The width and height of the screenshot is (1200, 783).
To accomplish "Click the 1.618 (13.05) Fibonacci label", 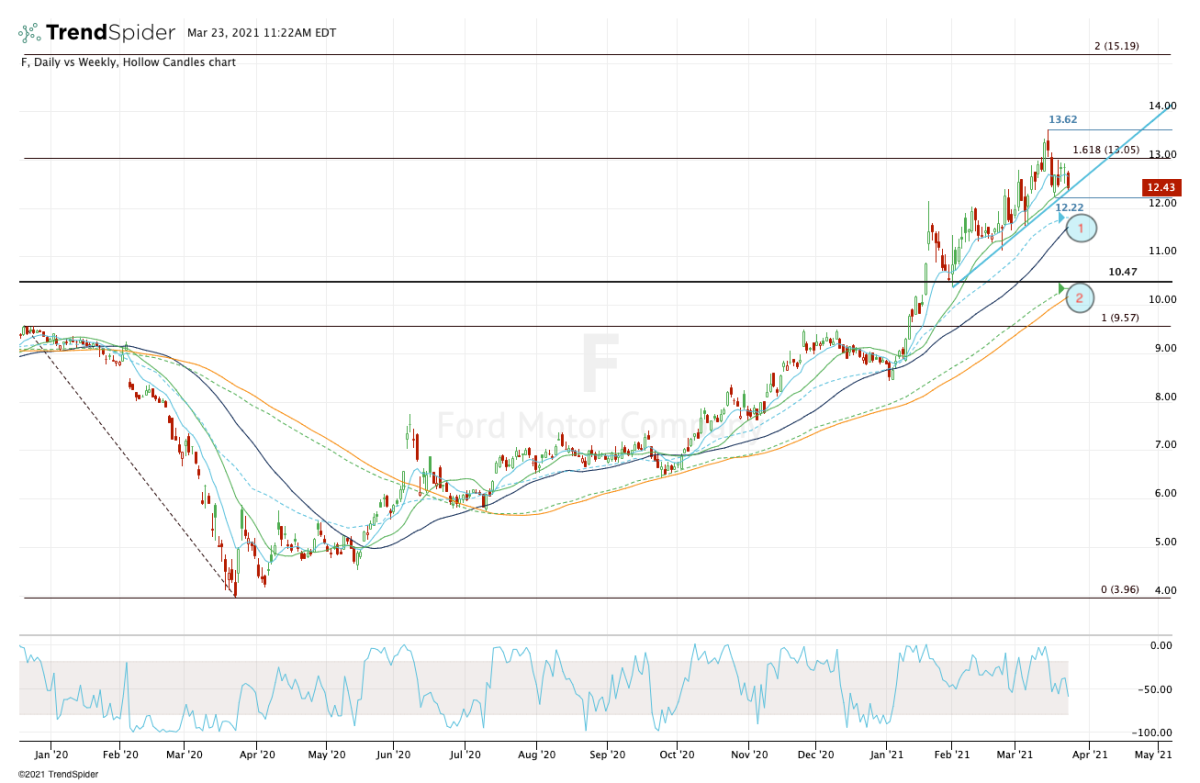I will point(1106,150).
